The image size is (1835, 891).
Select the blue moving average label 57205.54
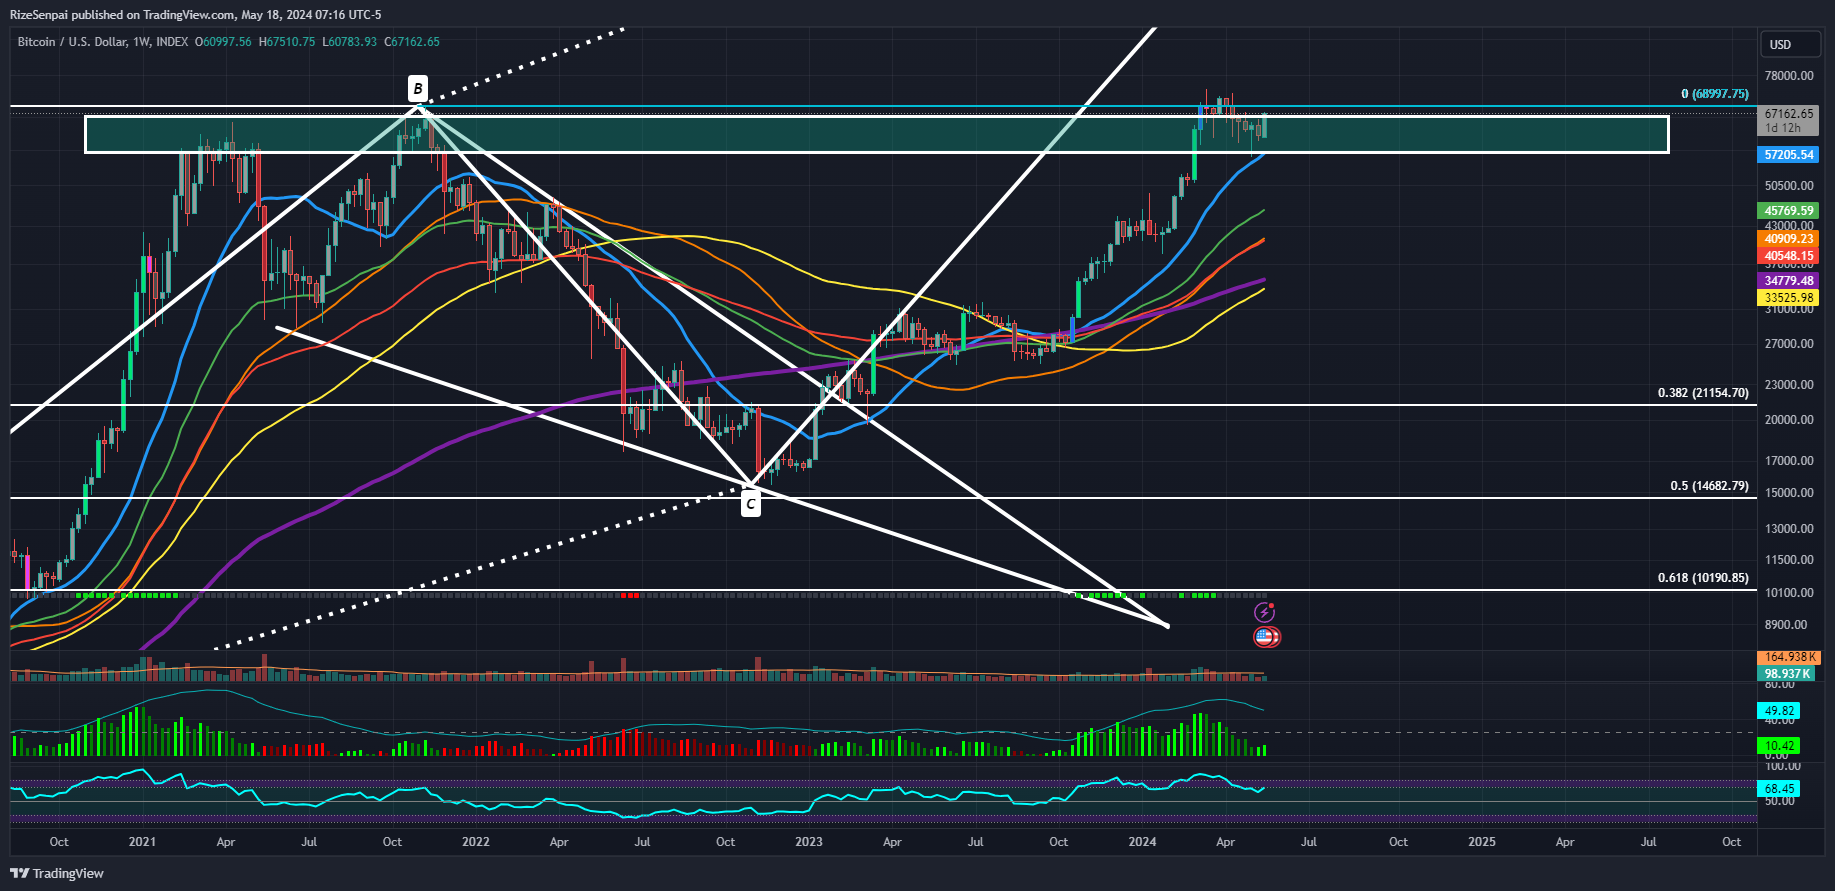[x=1788, y=155]
